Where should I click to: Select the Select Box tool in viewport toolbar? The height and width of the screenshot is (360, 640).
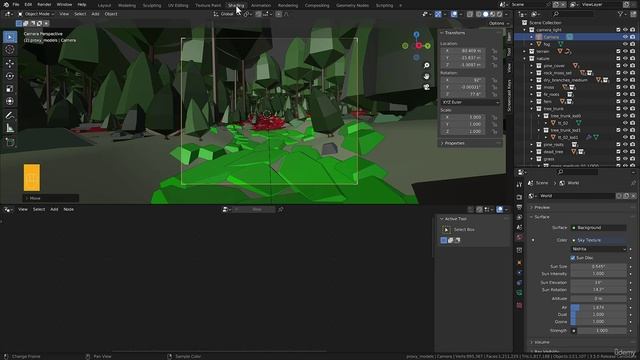coord(10,37)
